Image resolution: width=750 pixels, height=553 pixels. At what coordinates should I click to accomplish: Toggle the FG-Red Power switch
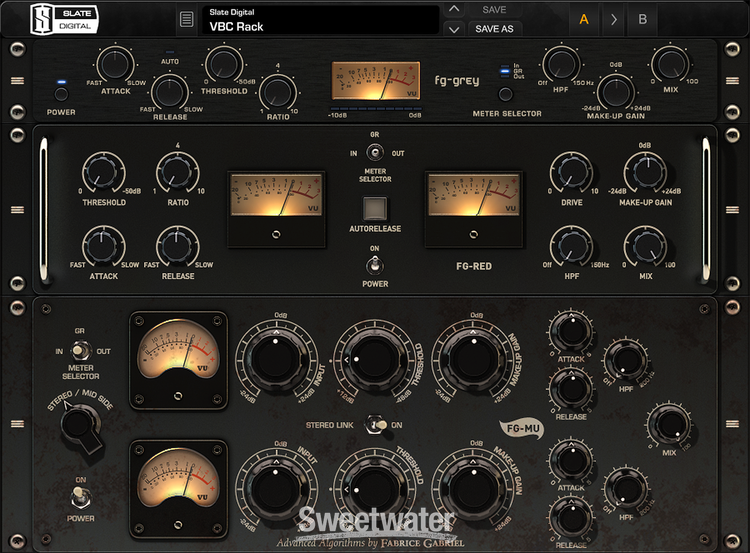375,264
